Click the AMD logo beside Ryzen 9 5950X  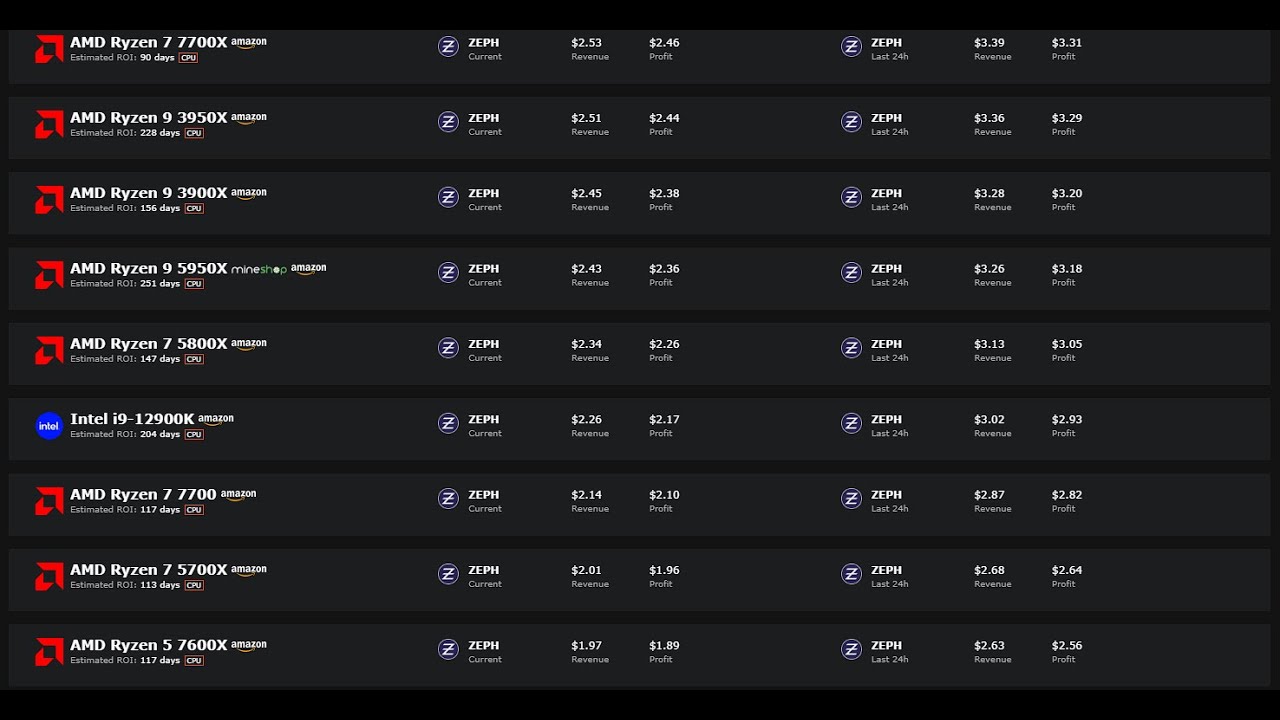pos(49,275)
